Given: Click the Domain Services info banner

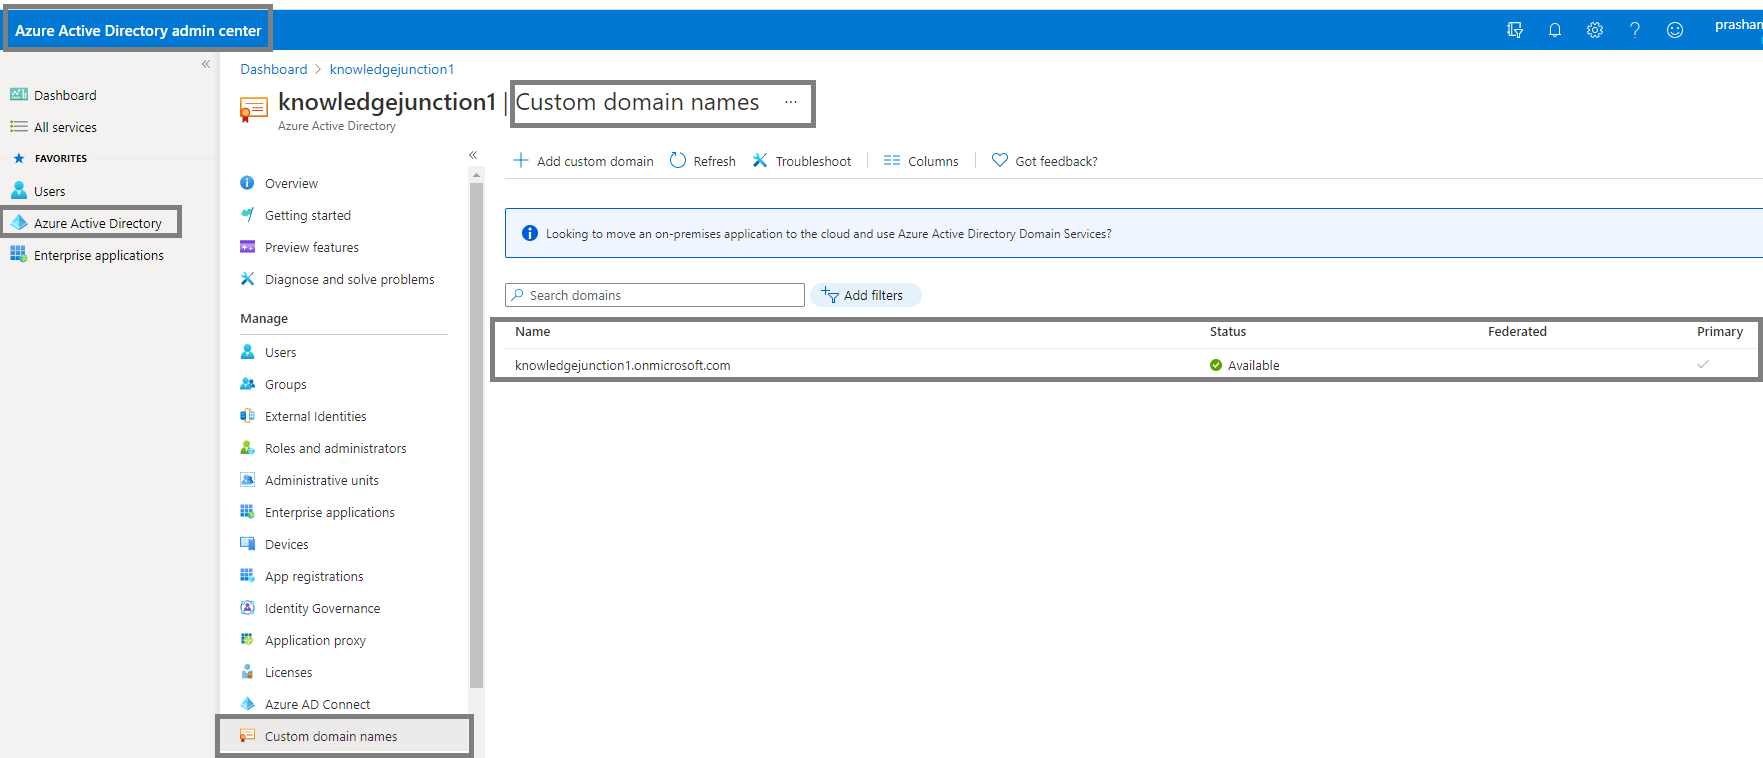Looking at the screenshot, I should pyautogui.click(x=1133, y=233).
